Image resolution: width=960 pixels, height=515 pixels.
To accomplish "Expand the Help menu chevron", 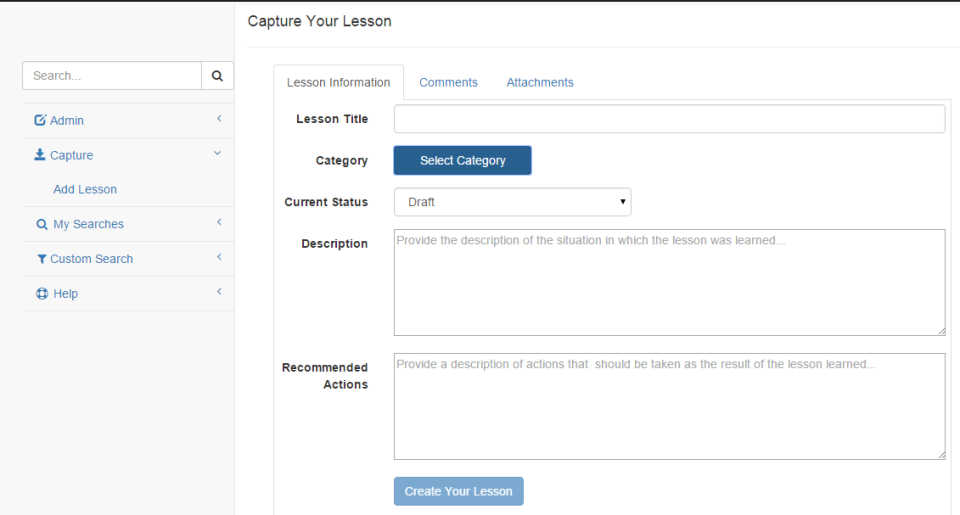I will [218, 293].
